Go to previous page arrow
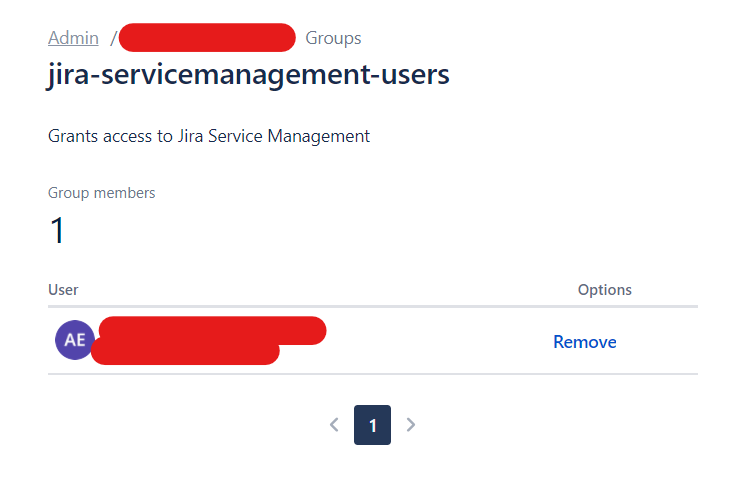The height and width of the screenshot is (500, 748). tap(334, 425)
